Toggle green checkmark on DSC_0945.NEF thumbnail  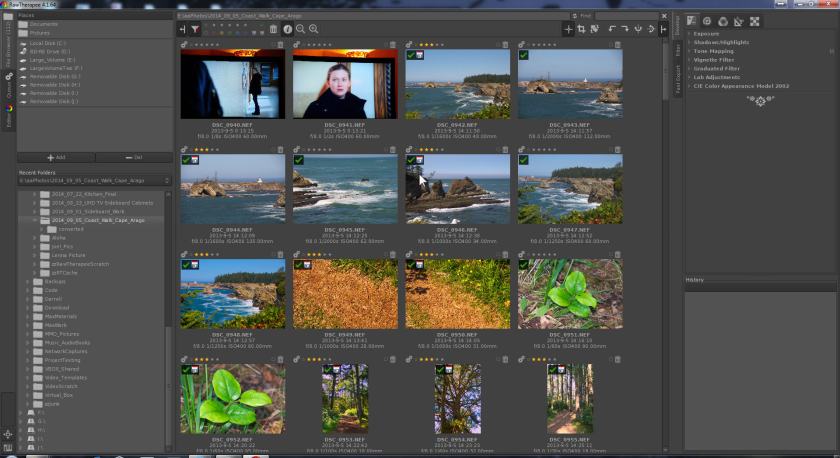pyautogui.click(x=298, y=160)
